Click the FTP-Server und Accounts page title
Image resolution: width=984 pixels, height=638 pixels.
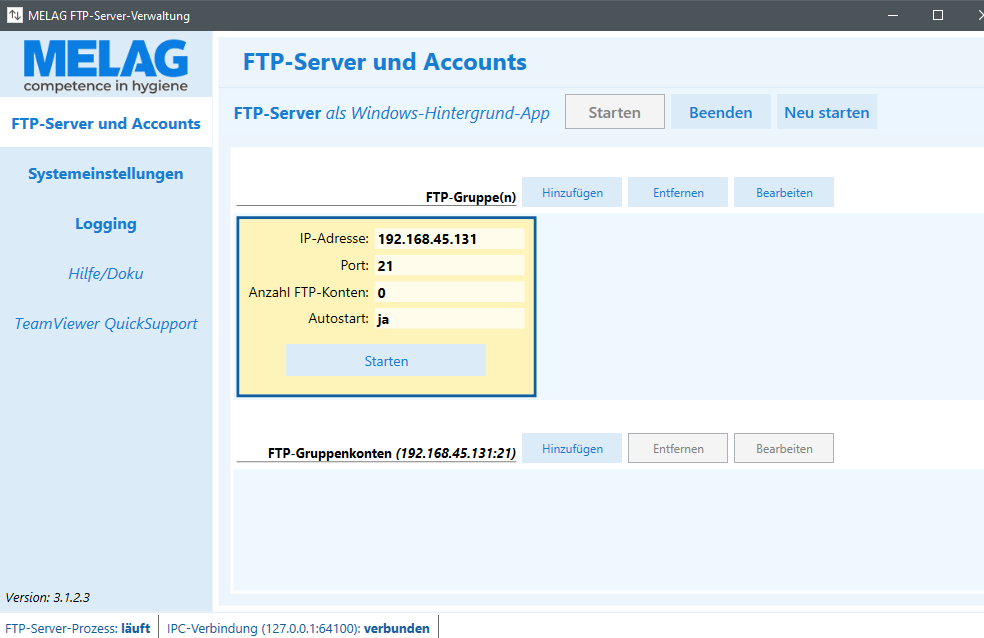pos(385,62)
